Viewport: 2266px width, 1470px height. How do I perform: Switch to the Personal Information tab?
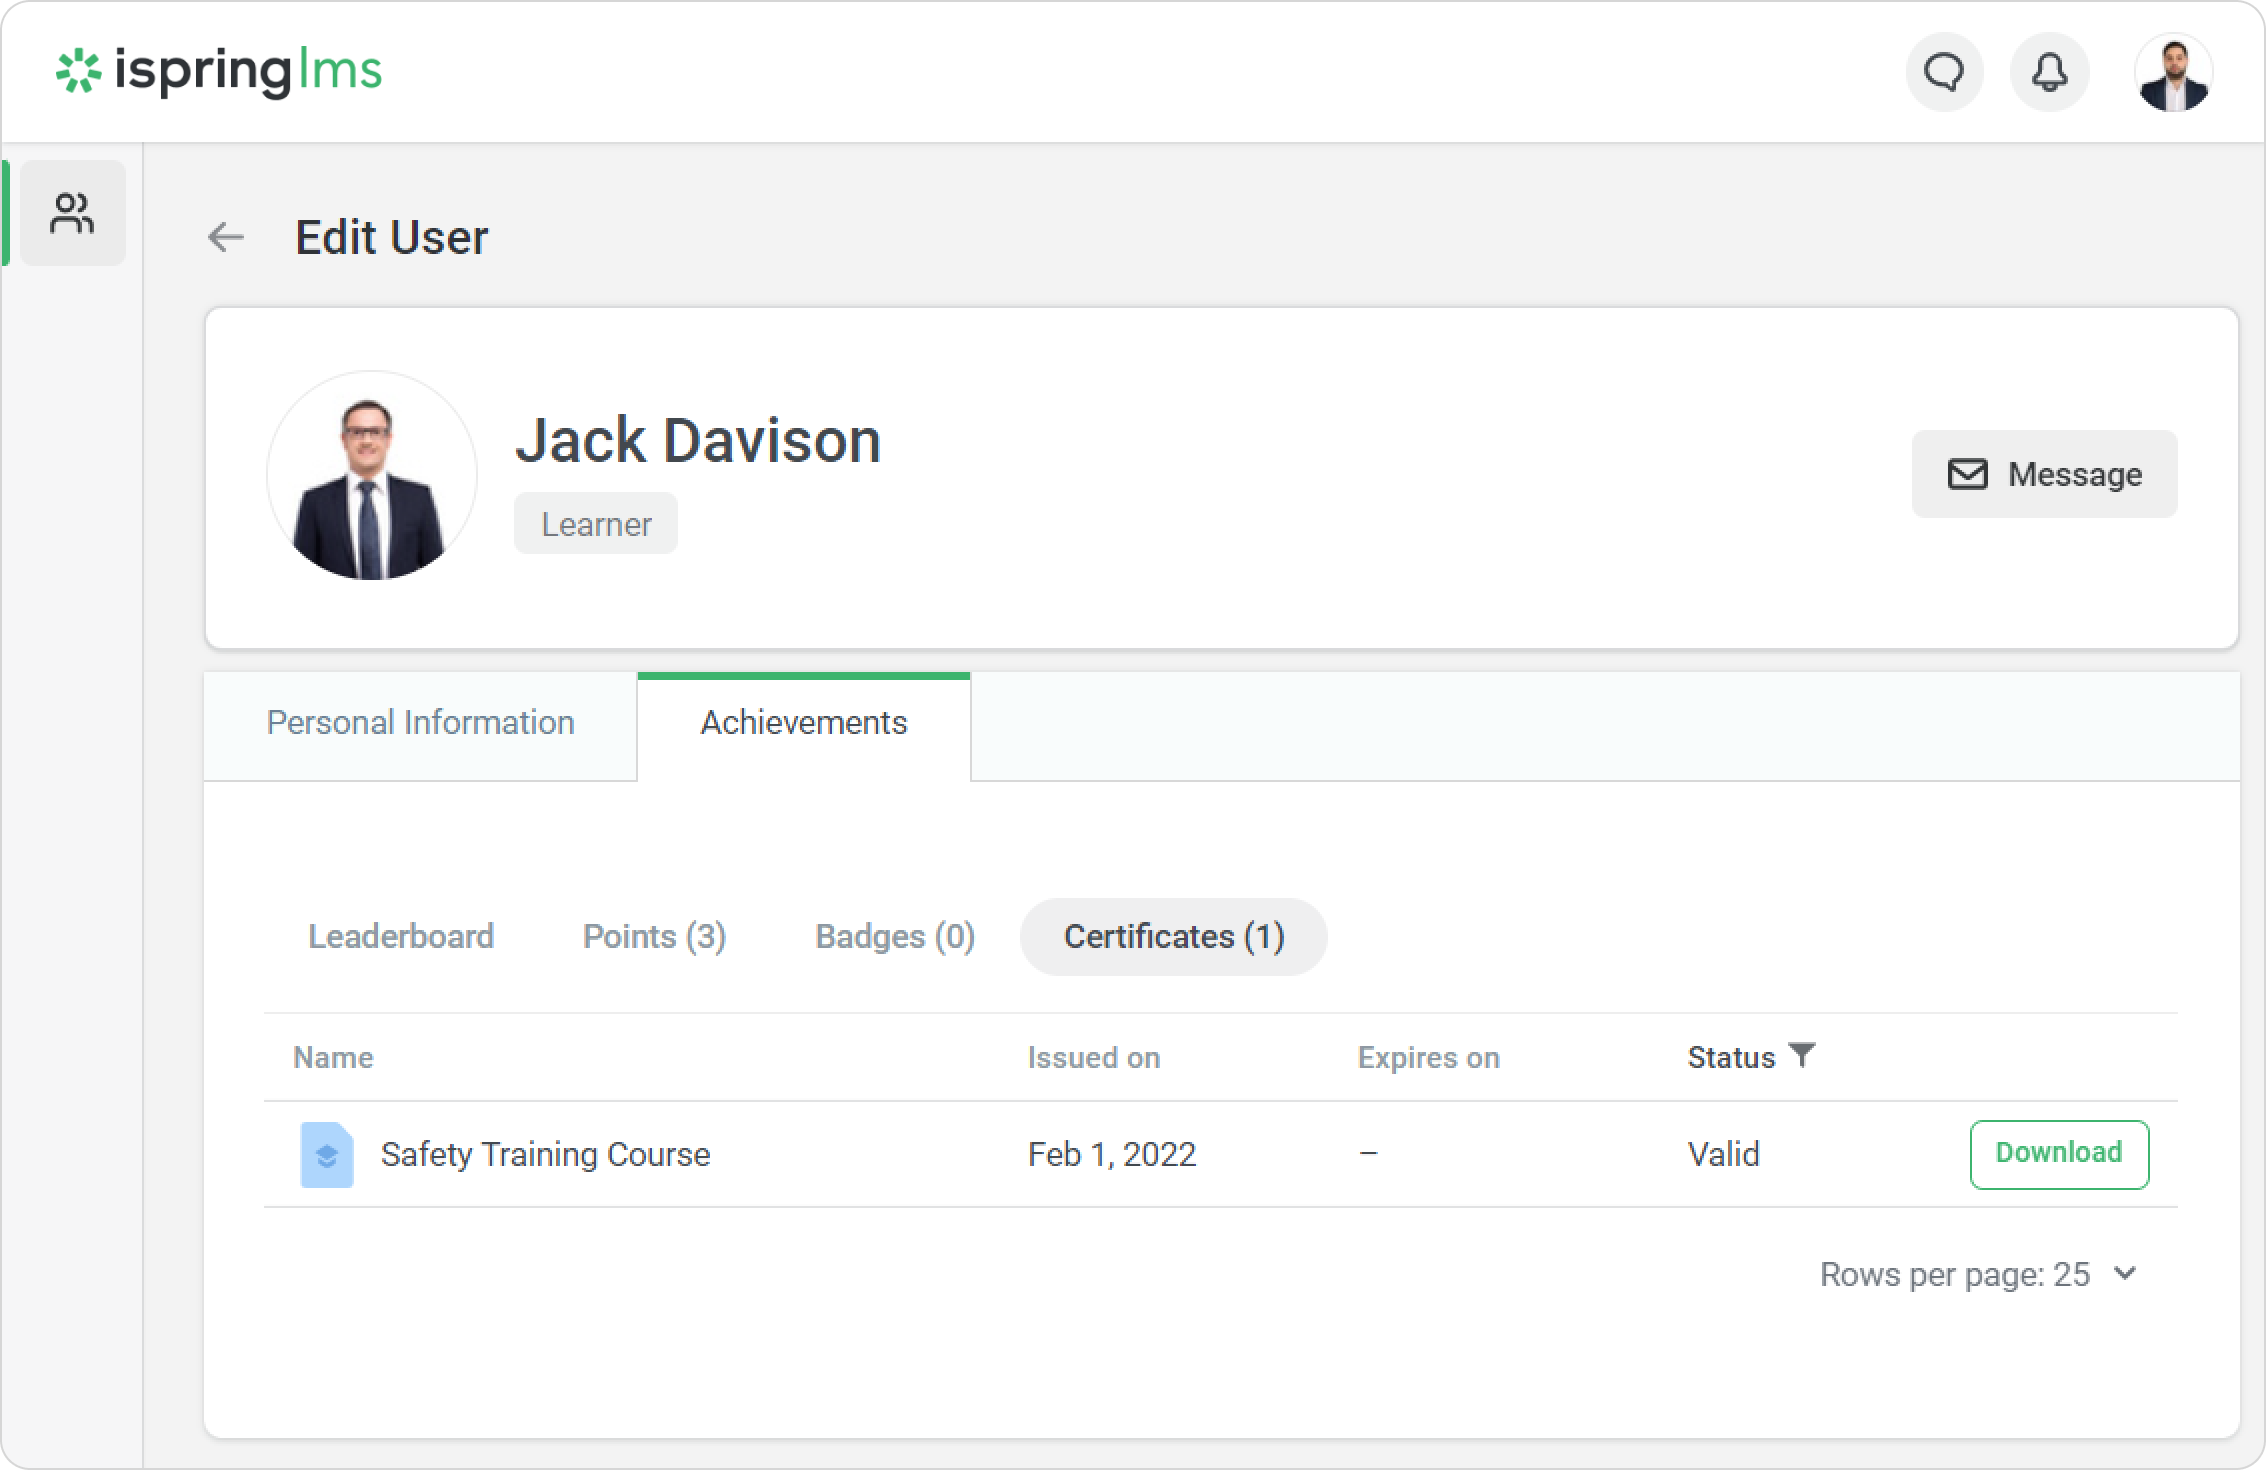coord(420,722)
